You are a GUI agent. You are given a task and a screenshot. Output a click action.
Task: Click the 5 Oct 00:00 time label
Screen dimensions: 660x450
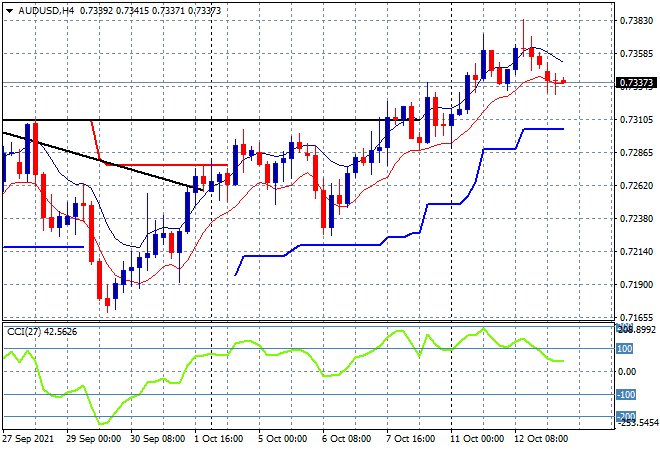click(x=283, y=439)
